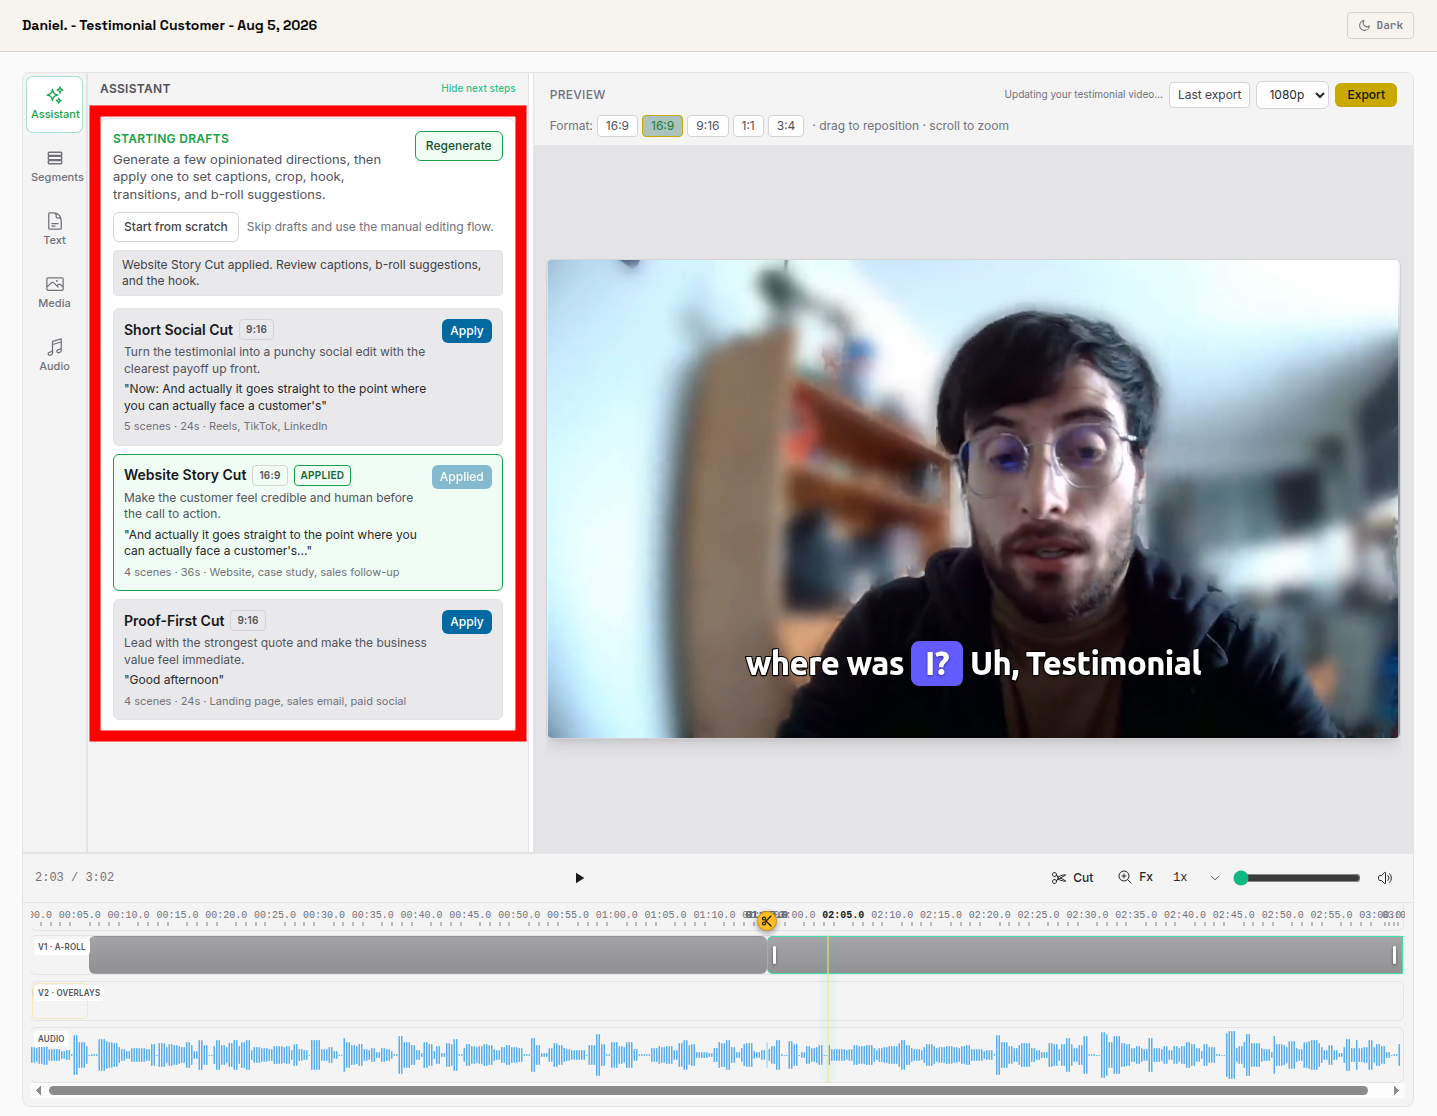Select the 3:4 format option
Screen dimensions: 1437x1116
(x=786, y=126)
